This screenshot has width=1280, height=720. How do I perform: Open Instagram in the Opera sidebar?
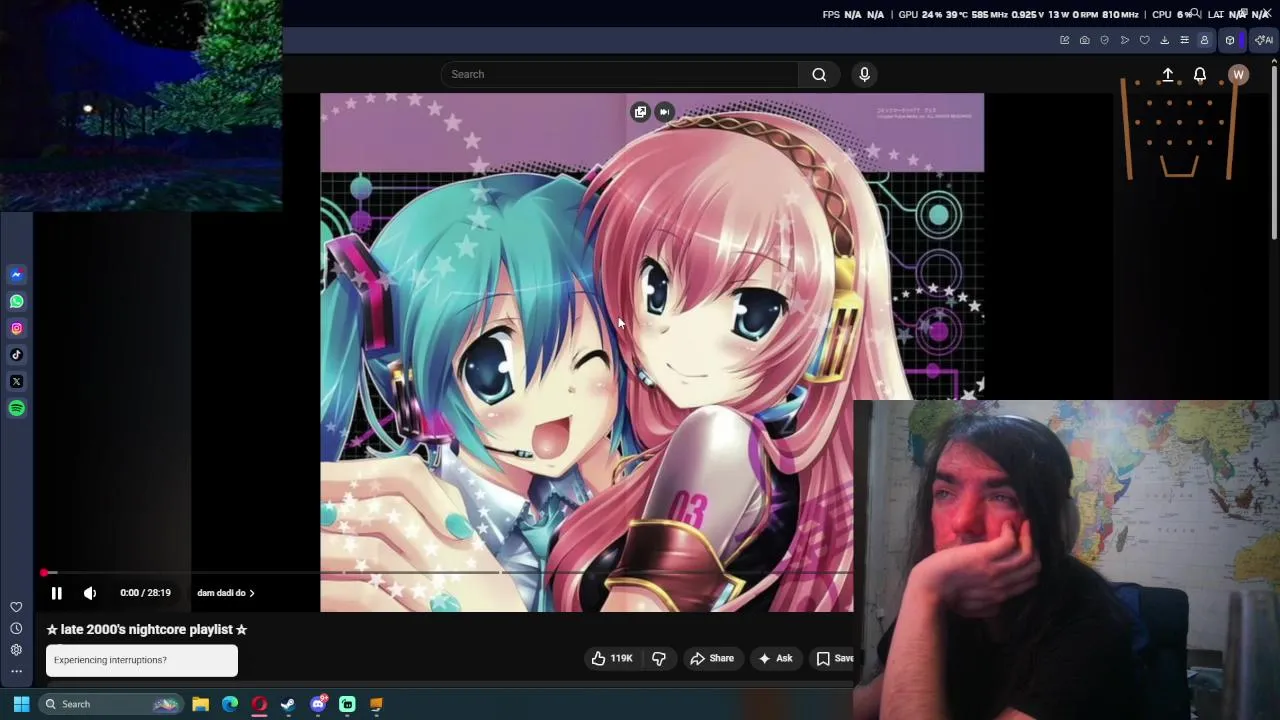[x=16, y=328]
